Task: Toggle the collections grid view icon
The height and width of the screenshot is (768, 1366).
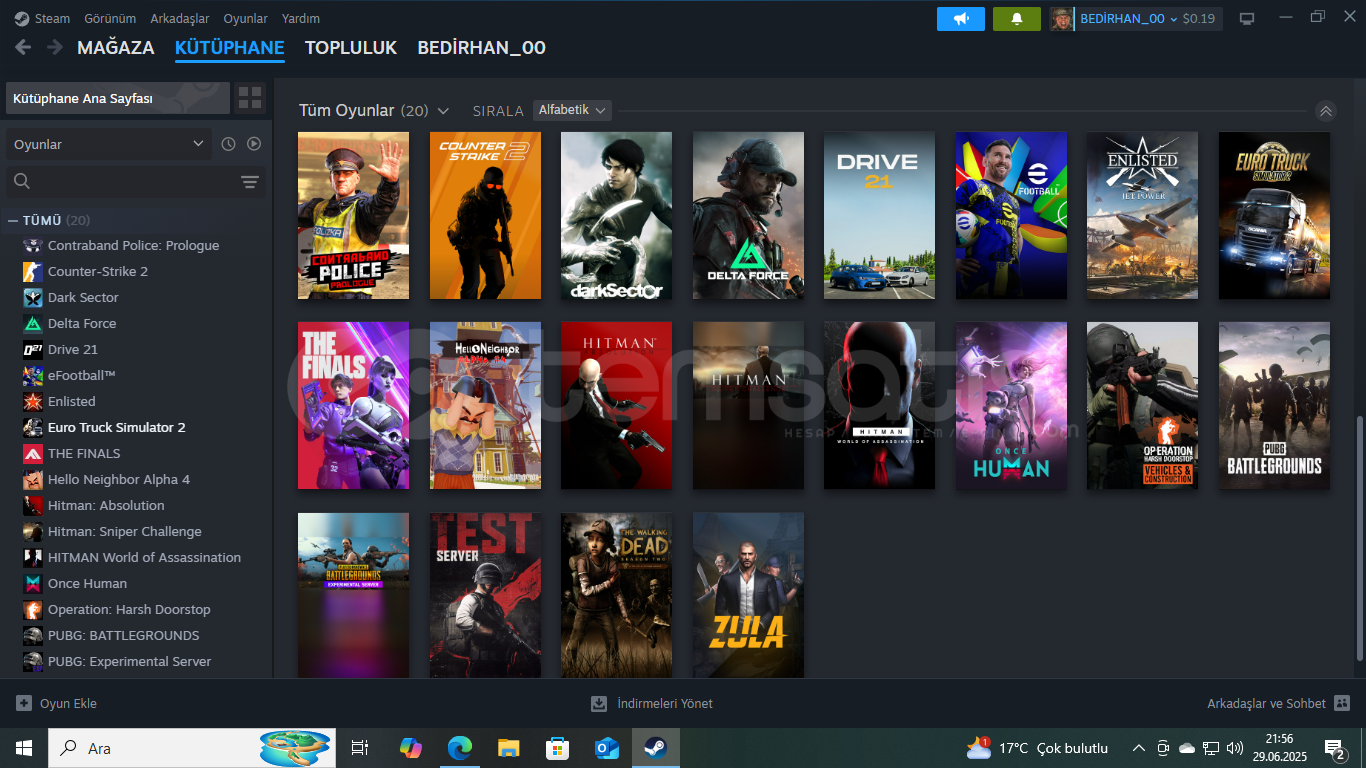Action: (250, 98)
